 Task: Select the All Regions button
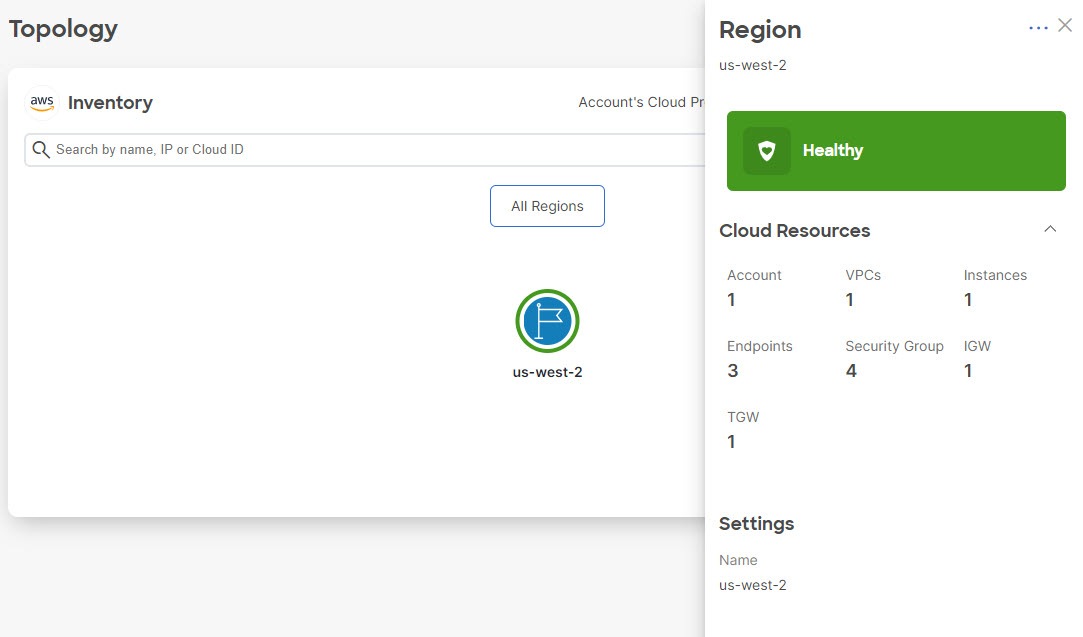(x=547, y=206)
